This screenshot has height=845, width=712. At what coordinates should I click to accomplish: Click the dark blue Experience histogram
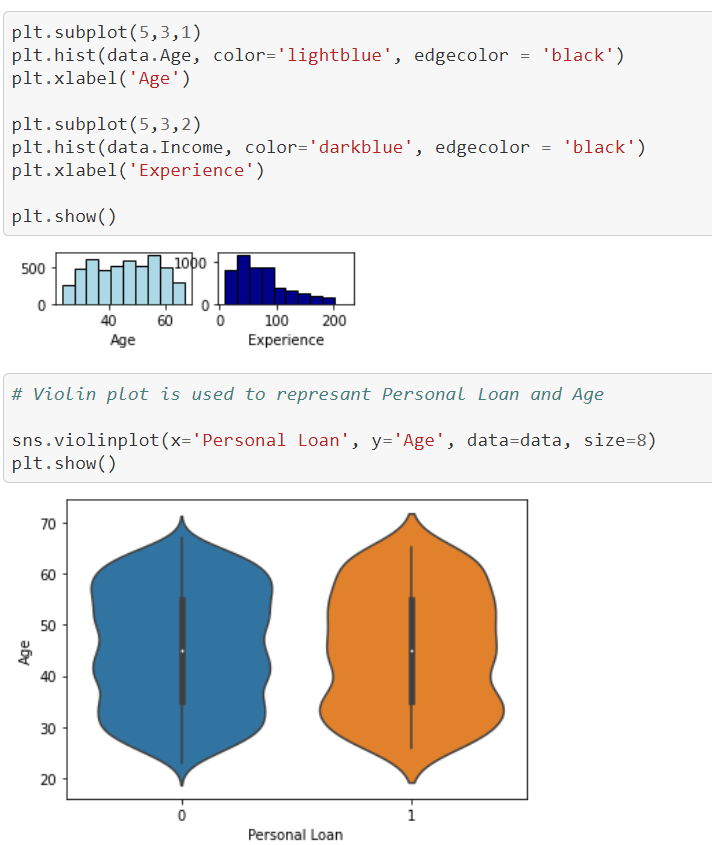pyautogui.click(x=286, y=279)
